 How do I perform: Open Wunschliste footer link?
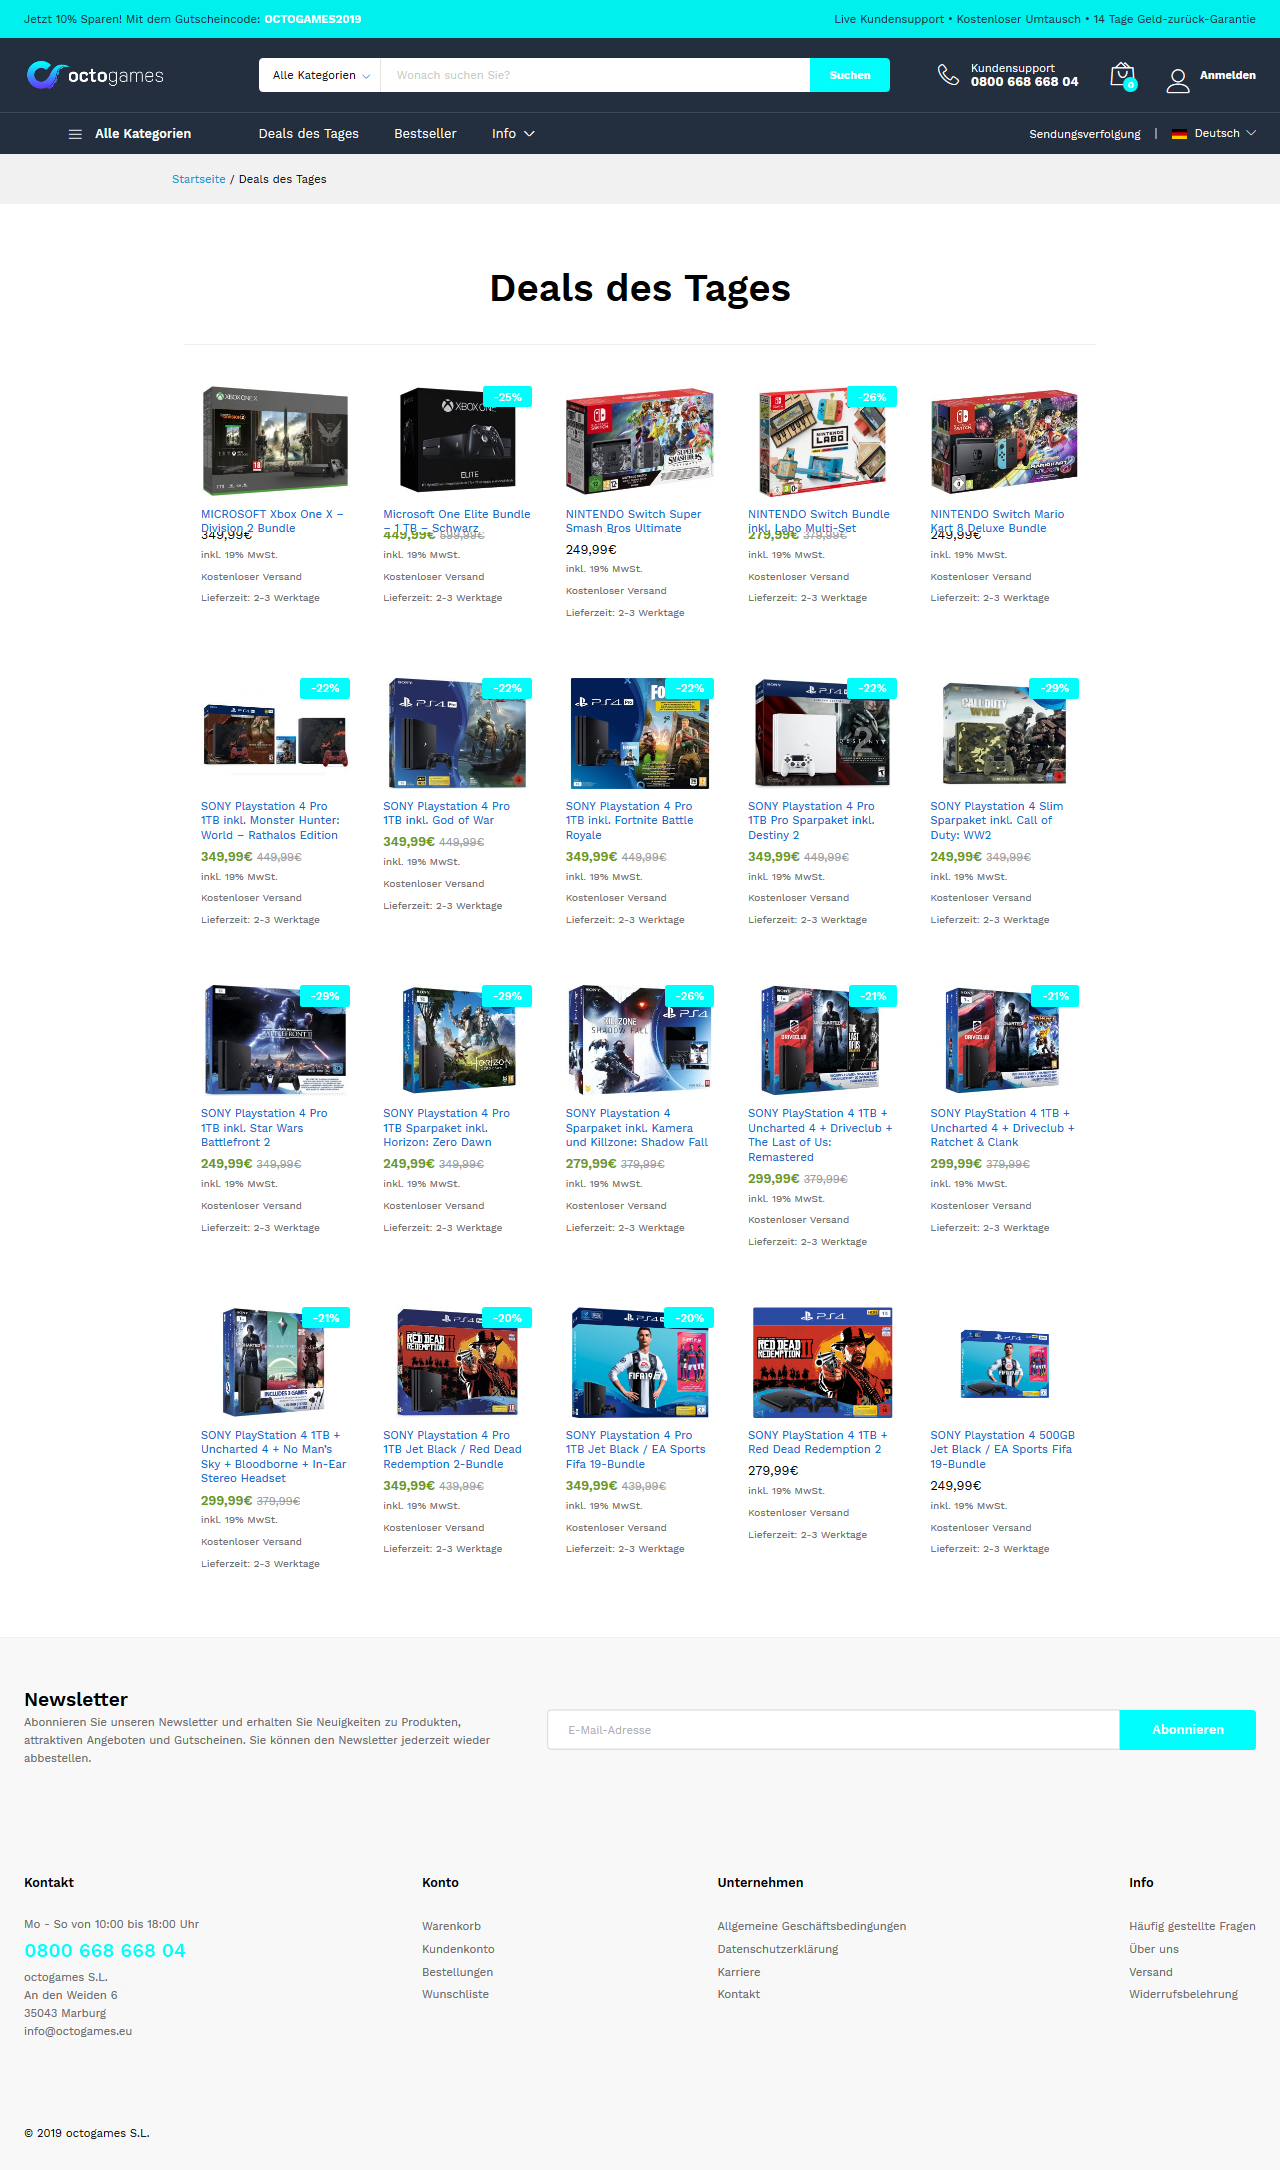tap(455, 1994)
